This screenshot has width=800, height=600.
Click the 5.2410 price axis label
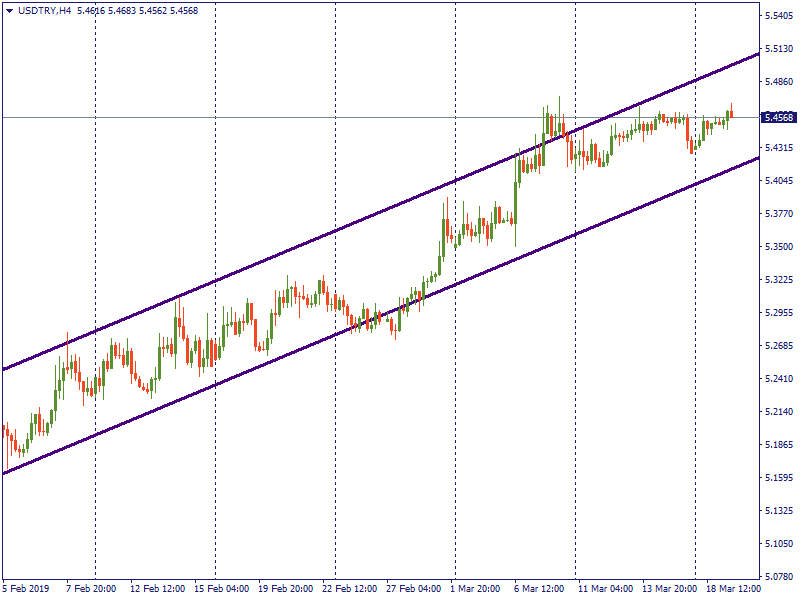(778, 379)
